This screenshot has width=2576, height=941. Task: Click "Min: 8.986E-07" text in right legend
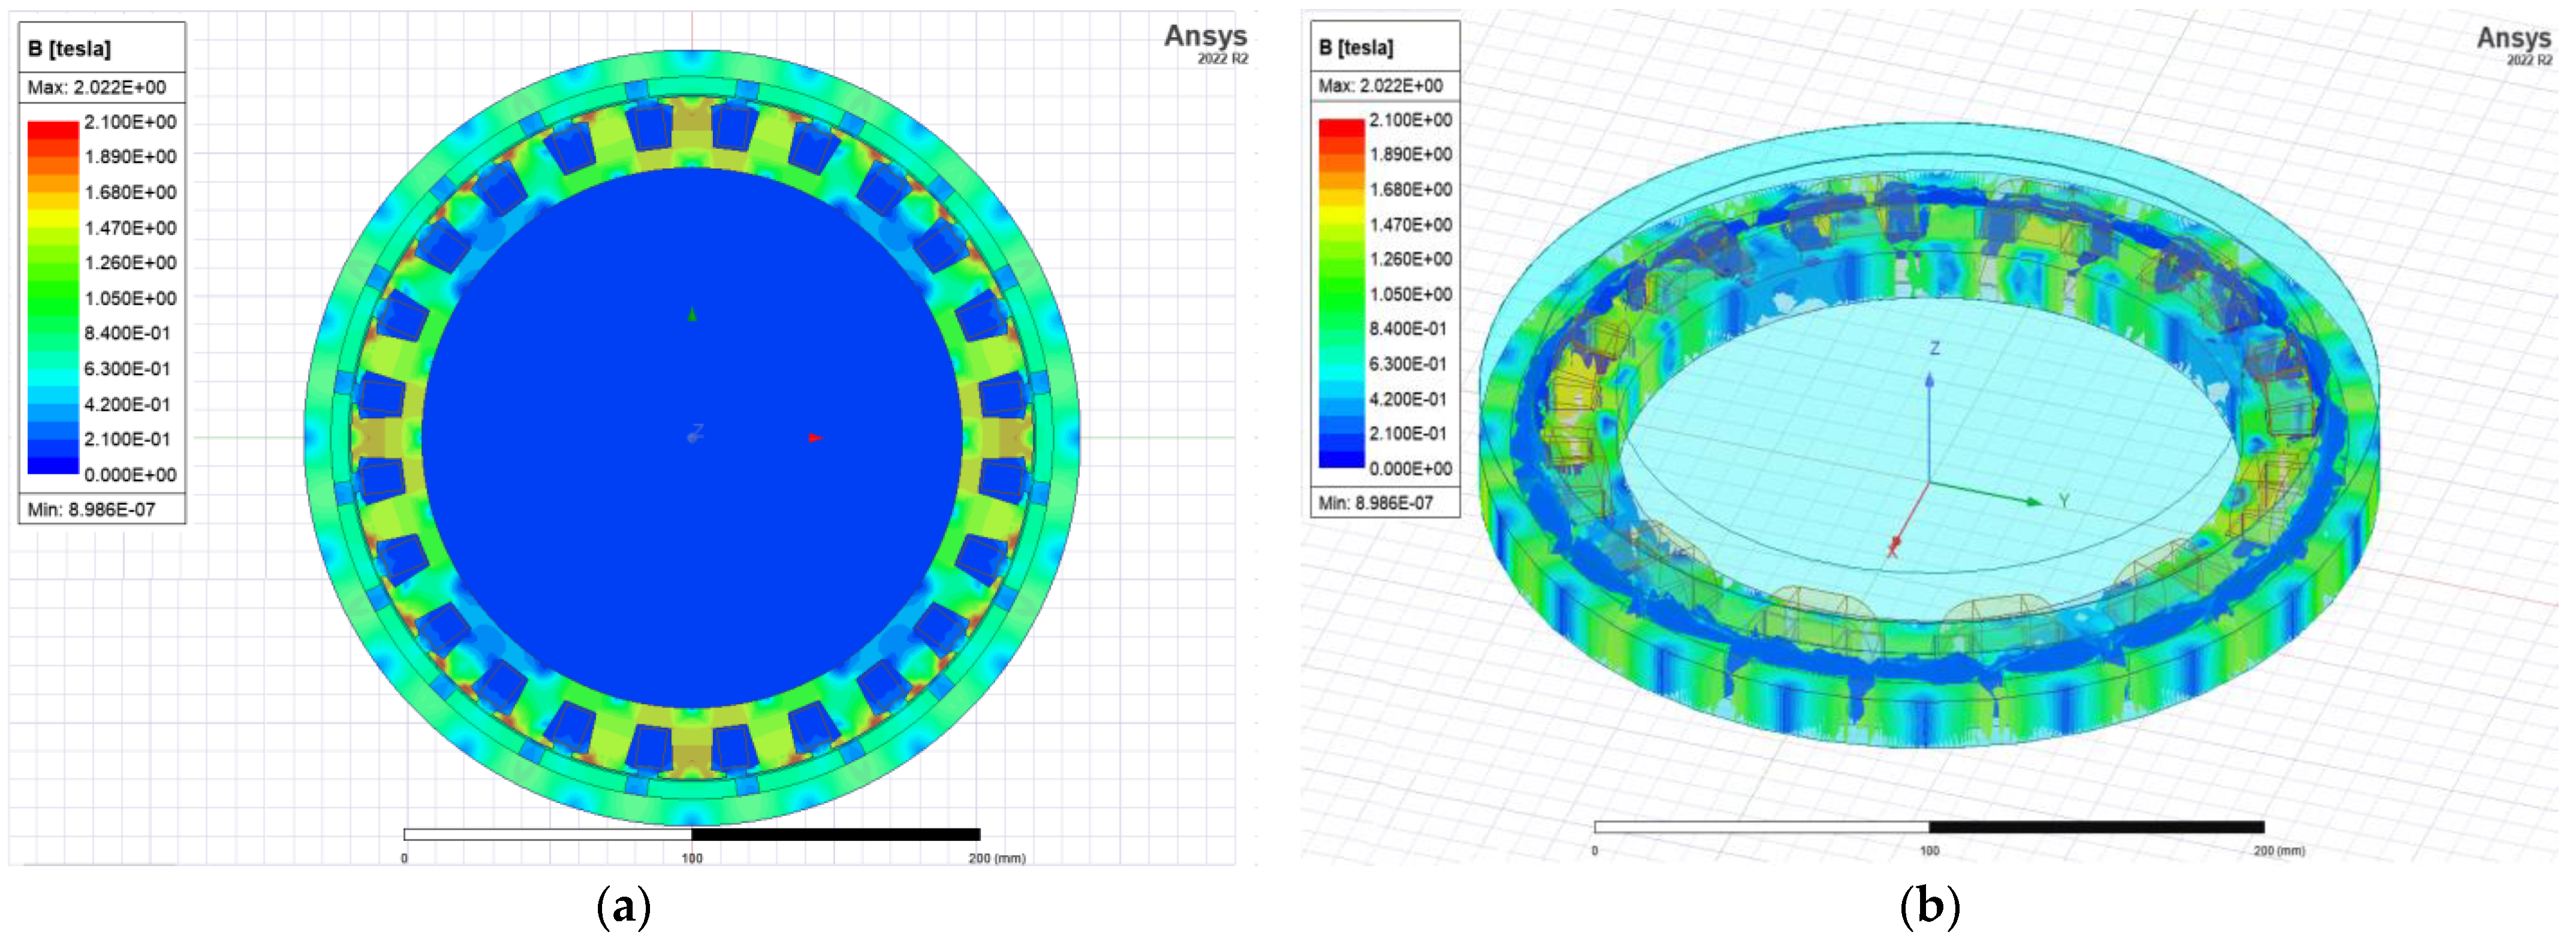1375,503
